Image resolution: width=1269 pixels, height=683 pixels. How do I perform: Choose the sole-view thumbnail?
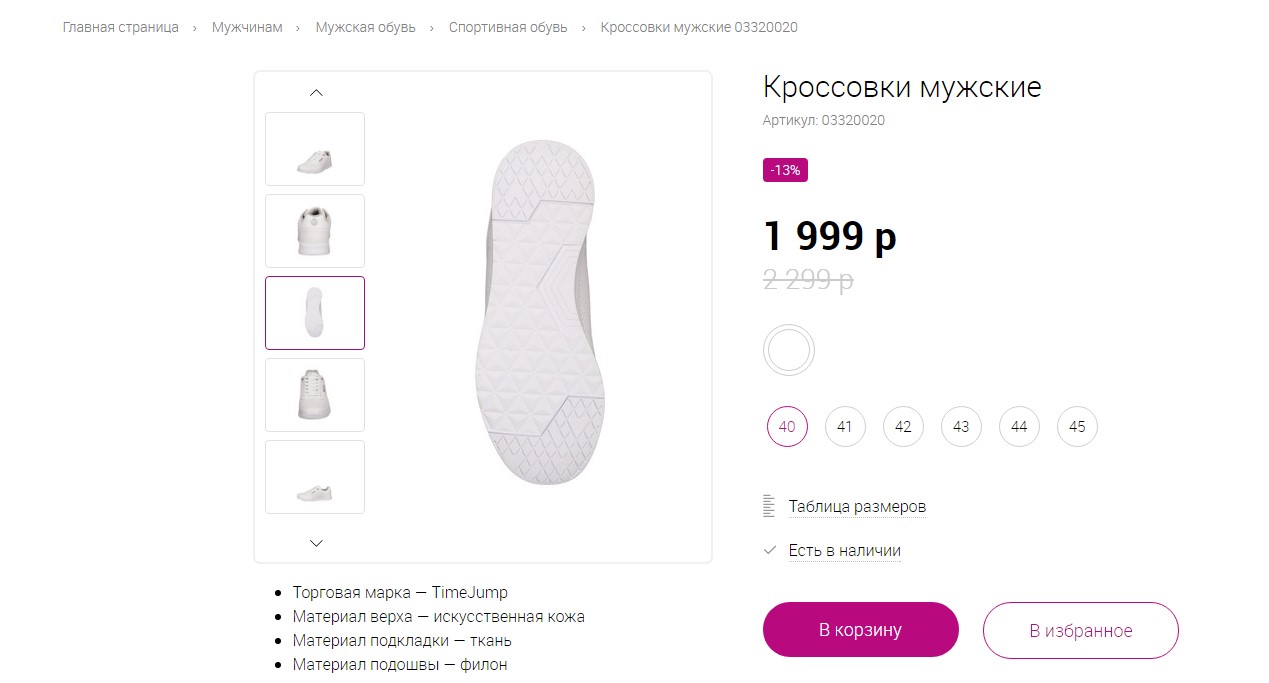(x=315, y=313)
